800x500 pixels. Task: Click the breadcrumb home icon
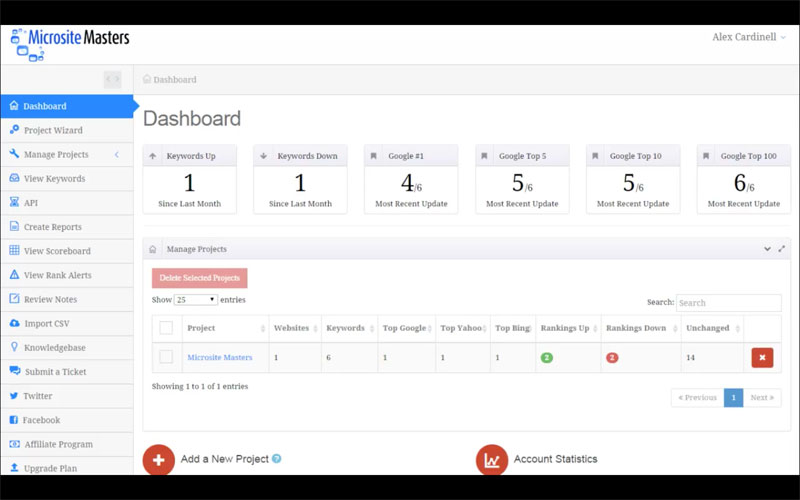pyautogui.click(x=147, y=79)
